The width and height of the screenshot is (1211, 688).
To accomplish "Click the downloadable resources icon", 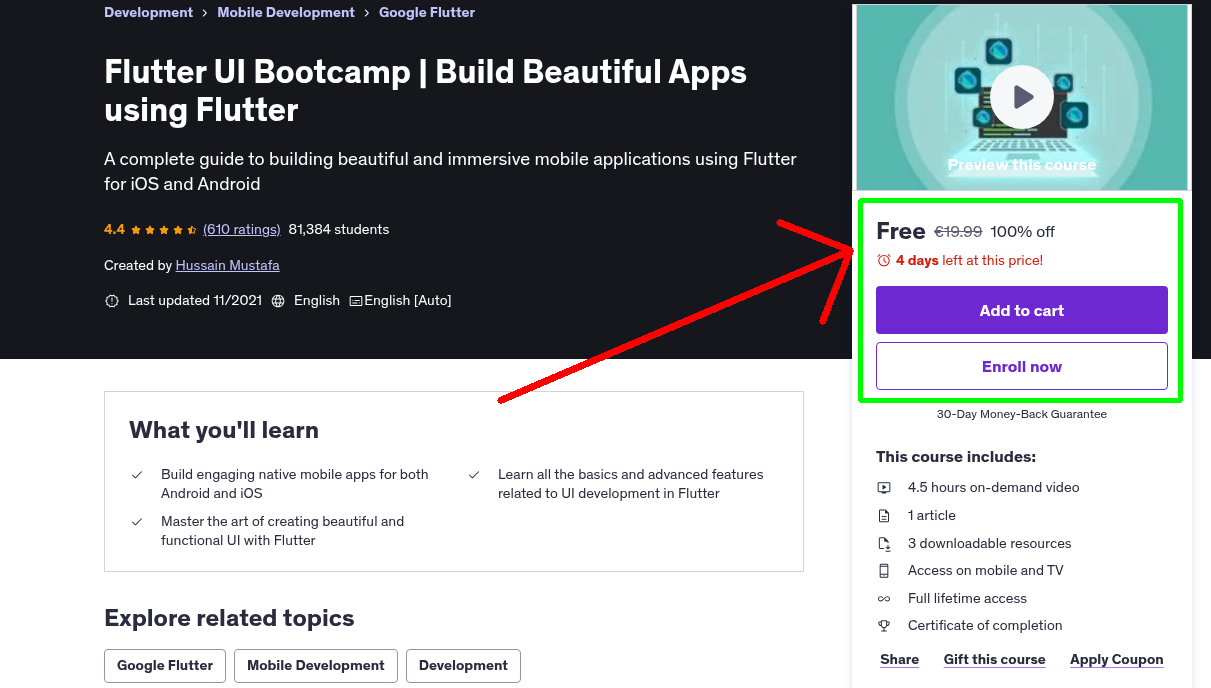I will (x=884, y=544).
